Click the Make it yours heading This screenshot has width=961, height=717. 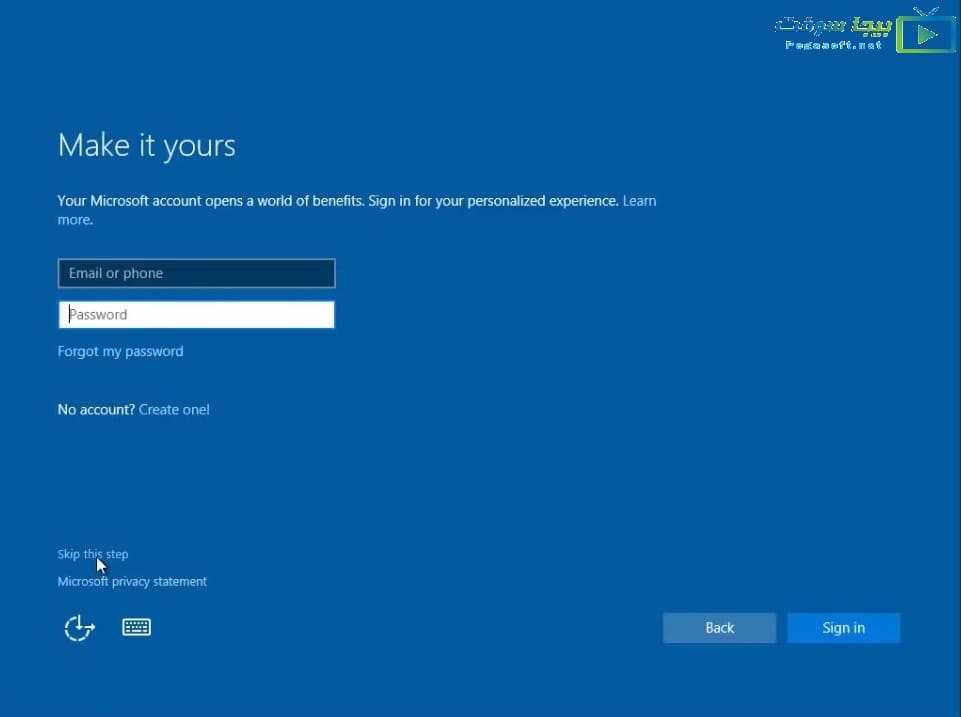tap(147, 146)
